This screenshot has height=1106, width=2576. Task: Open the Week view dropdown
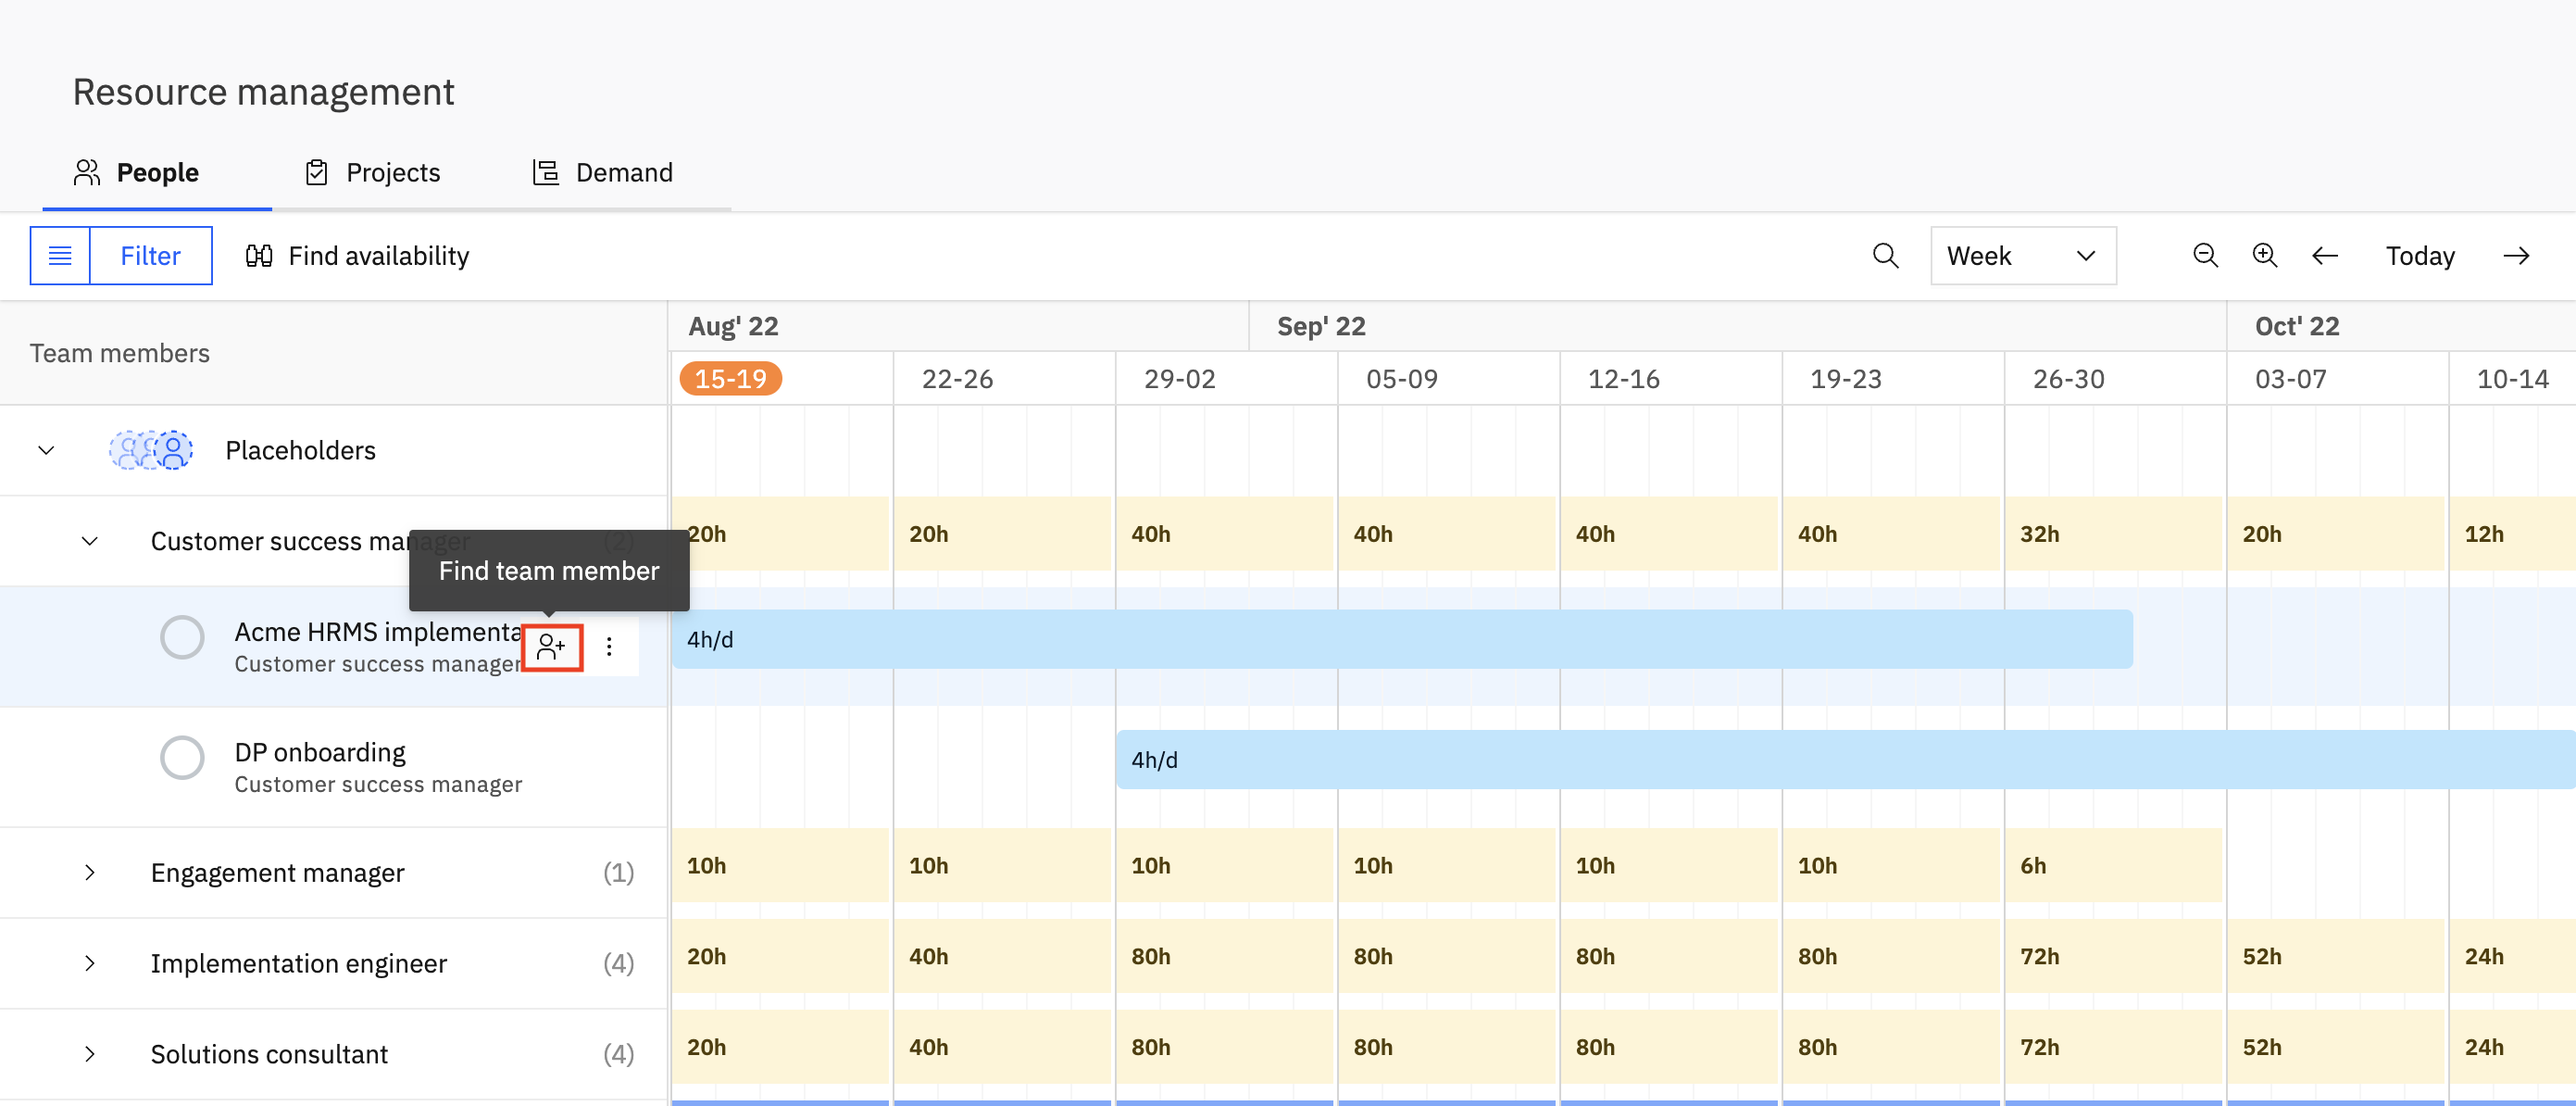tap(2022, 256)
